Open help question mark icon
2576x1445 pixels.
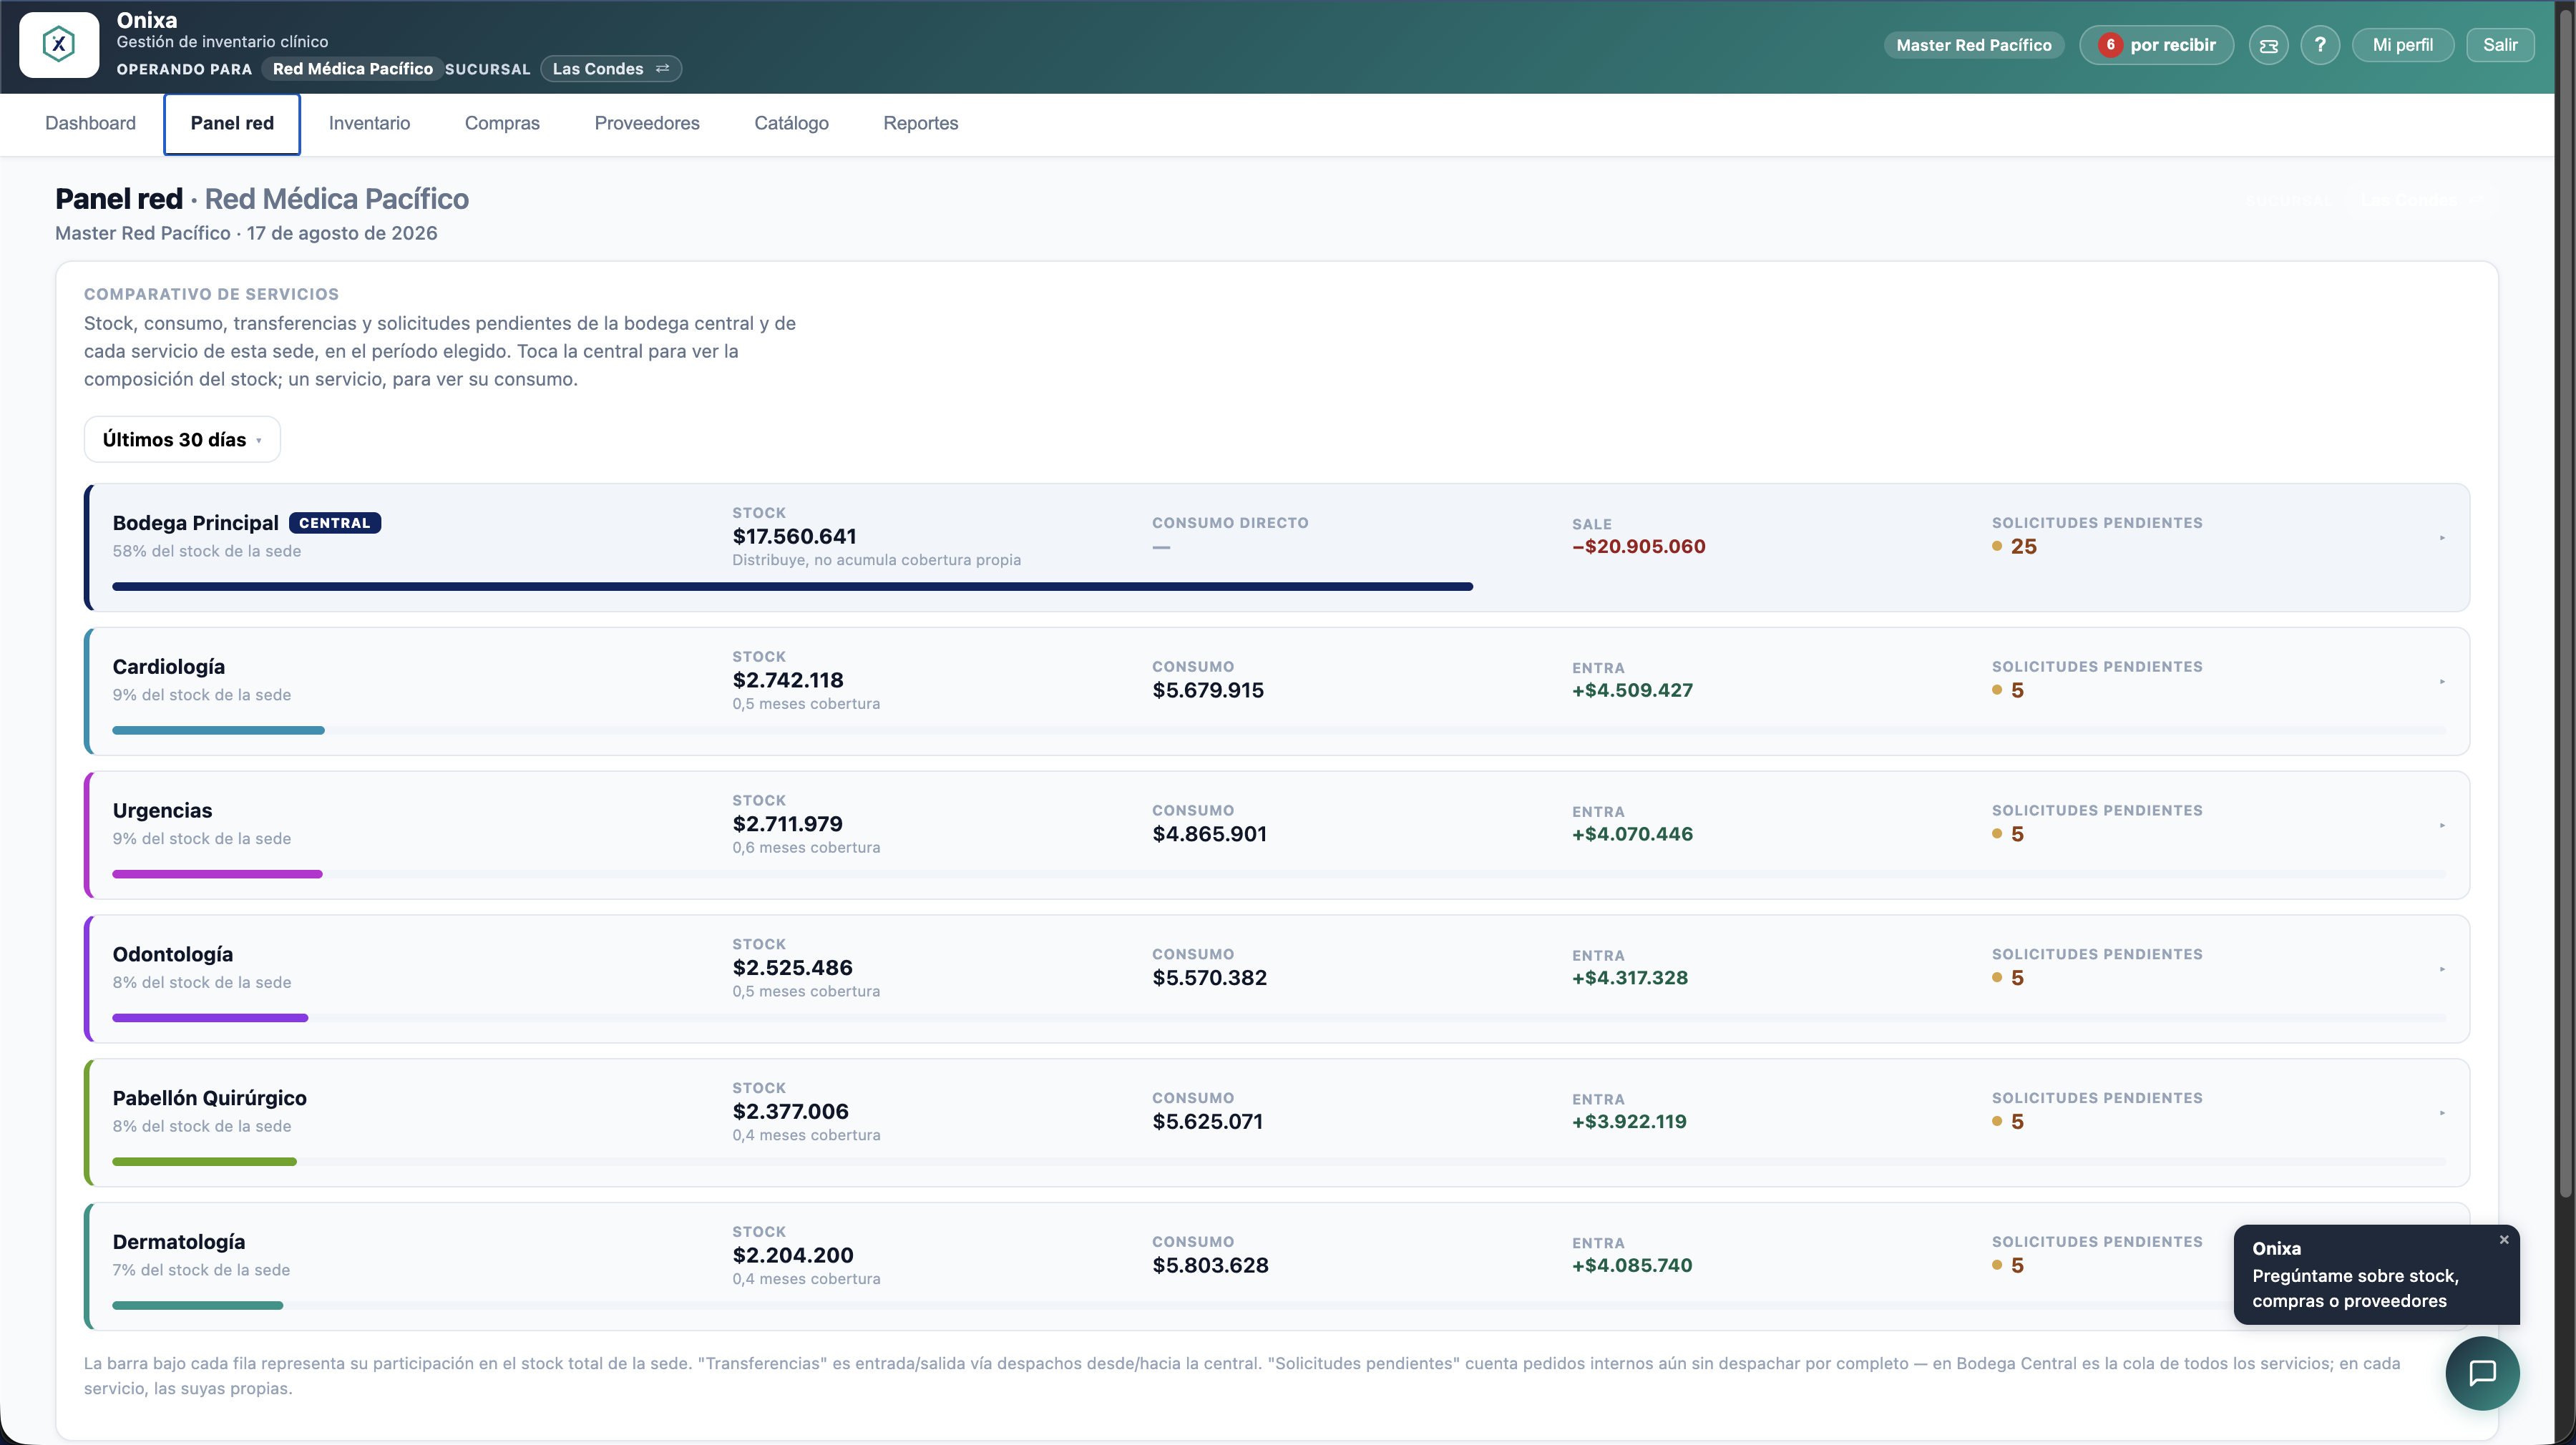point(2320,45)
